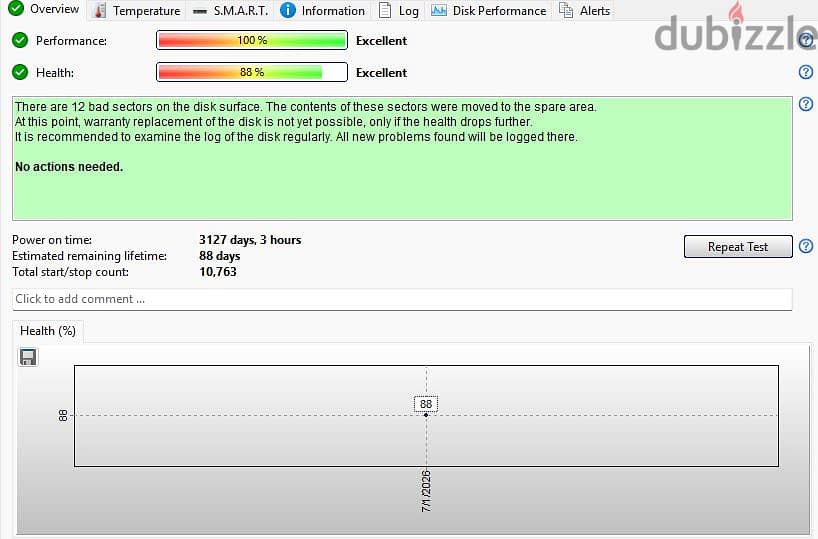Viewport: 818px width, 539px height.
Task: Click the 'Excellent' label next to Performance
Action: pyautogui.click(x=381, y=41)
